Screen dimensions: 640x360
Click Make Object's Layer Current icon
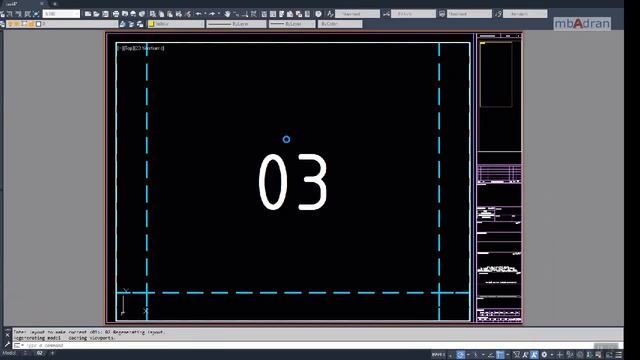pyautogui.click(x=122, y=24)
